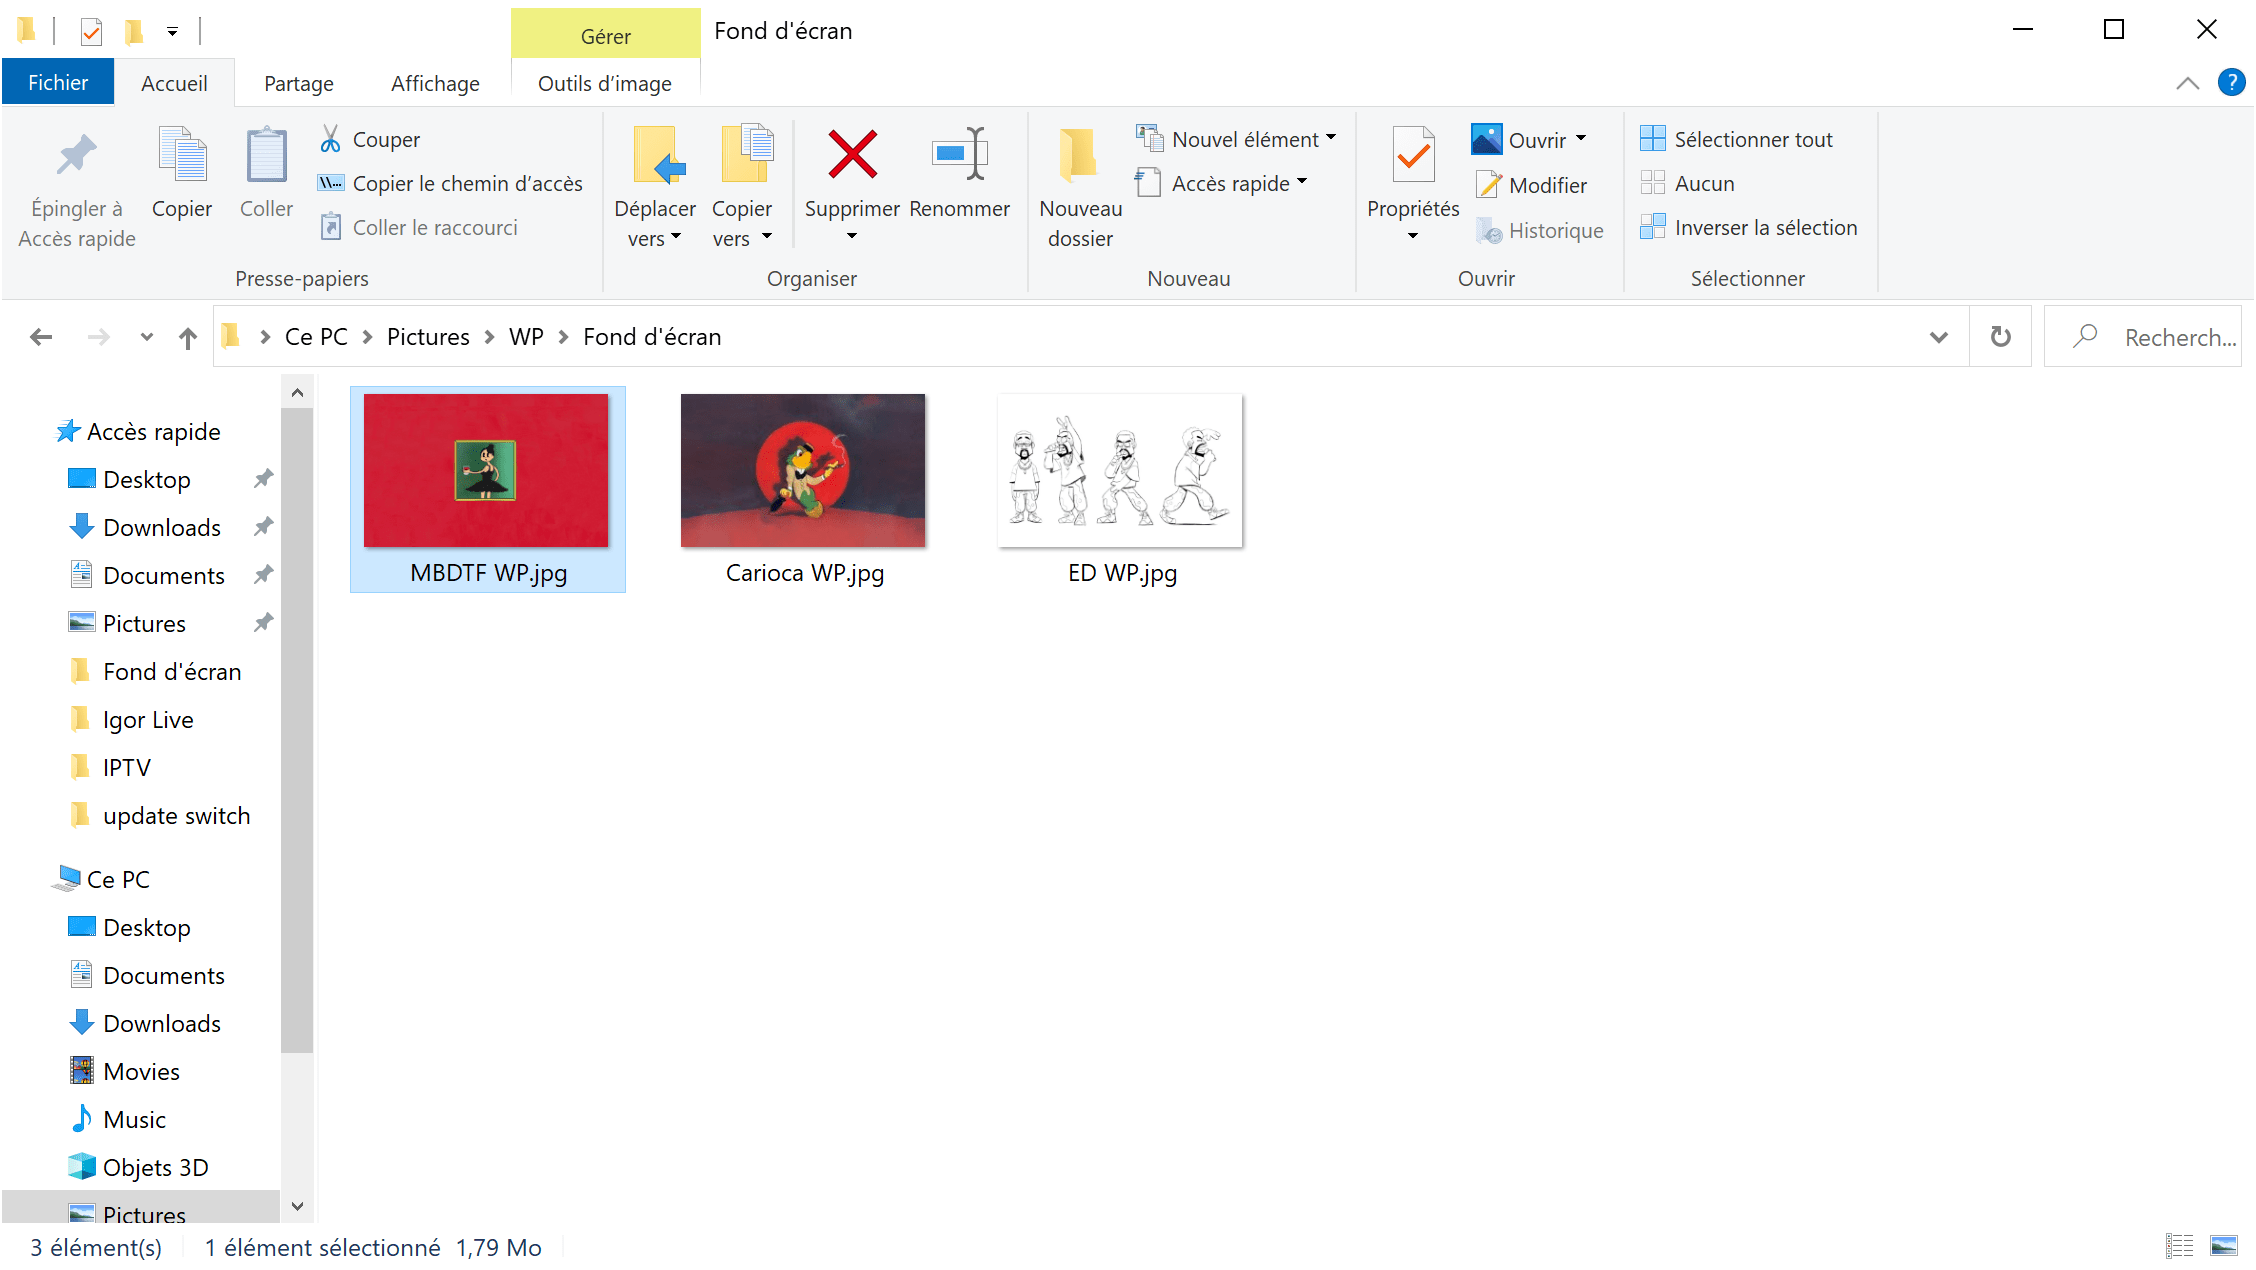Image resolution: width=2256 pixels, height=1270 pixels.
Task: Select the Carioca WP.jpg thumbnail
Action: click(x=802, y=470)
